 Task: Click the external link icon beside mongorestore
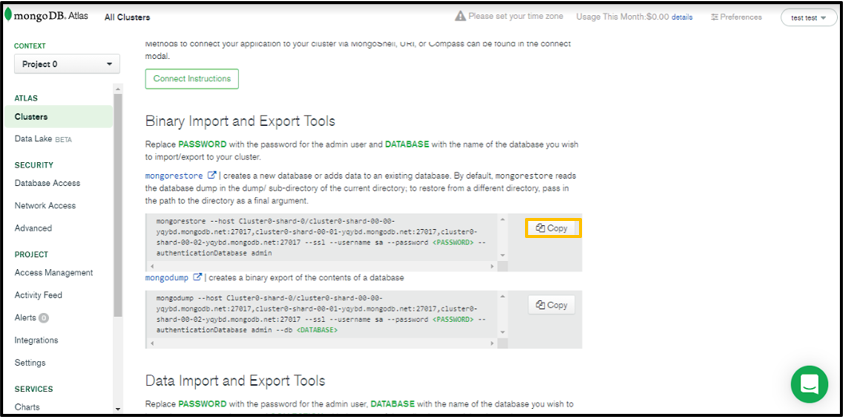(211, 175)
